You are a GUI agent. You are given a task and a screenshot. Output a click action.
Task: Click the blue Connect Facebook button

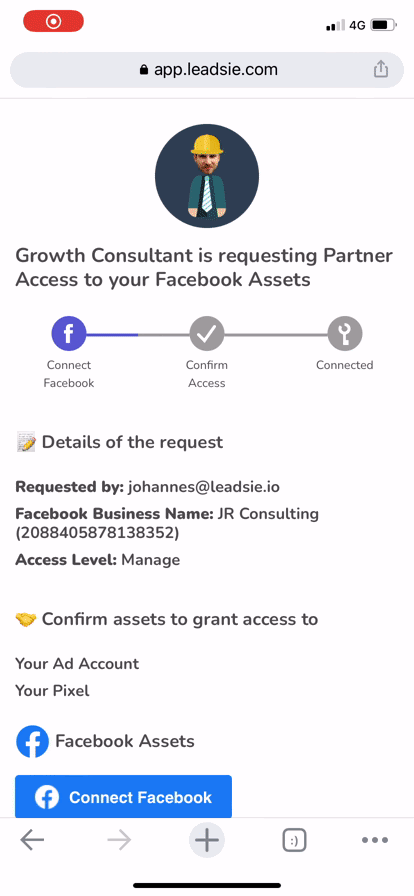[x=124, y=797]
